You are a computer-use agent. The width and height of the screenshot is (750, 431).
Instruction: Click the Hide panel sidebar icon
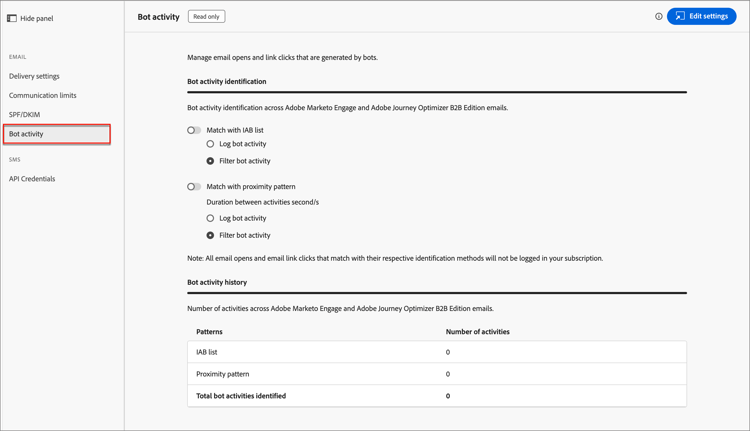(x=12, y=18)
